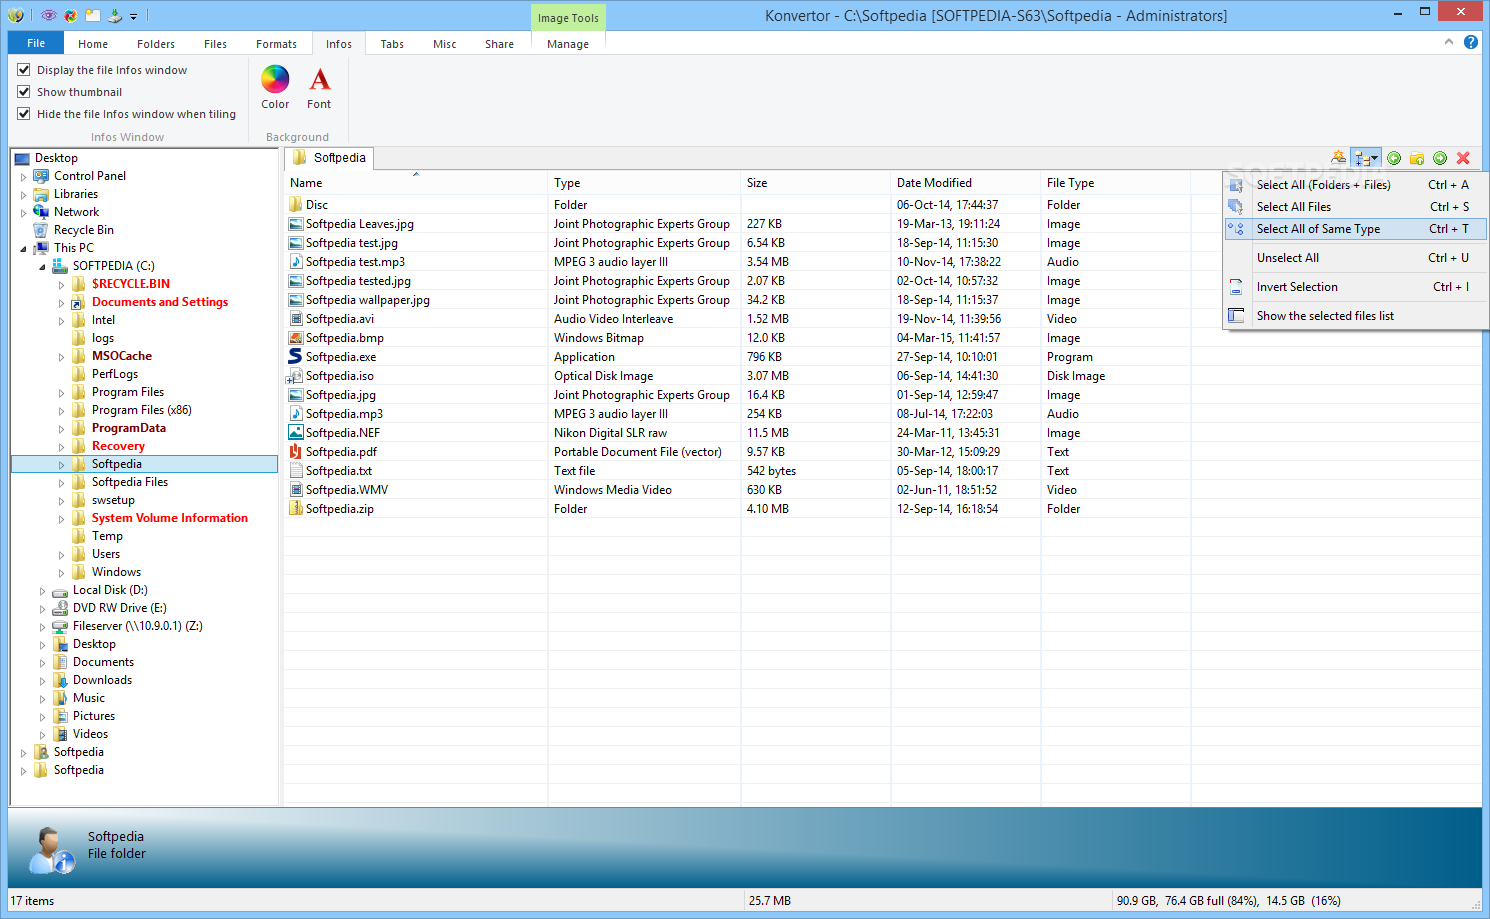Click the Softpedia.exe application icon
This screenshot has width=1490, height=919.
(x=296, y=356)
